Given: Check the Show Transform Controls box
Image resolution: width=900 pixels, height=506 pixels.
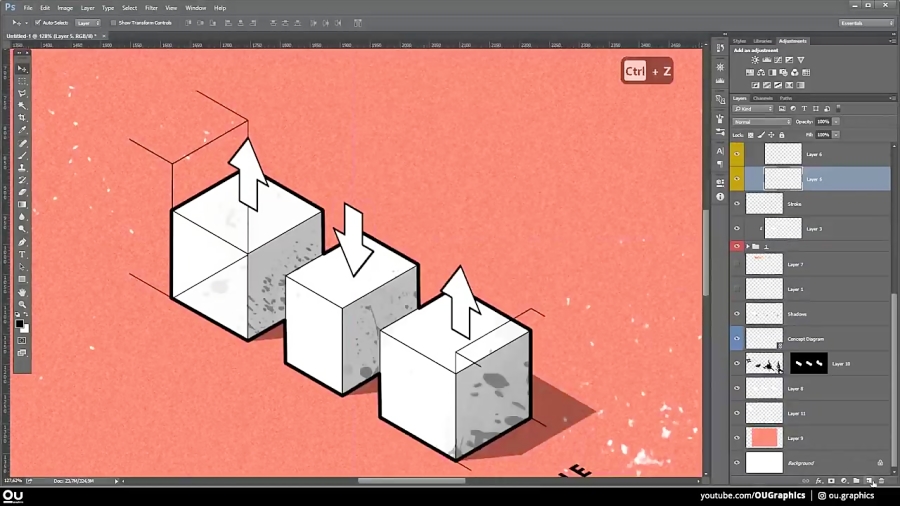Looking at the screenshot, I should 113,22.
